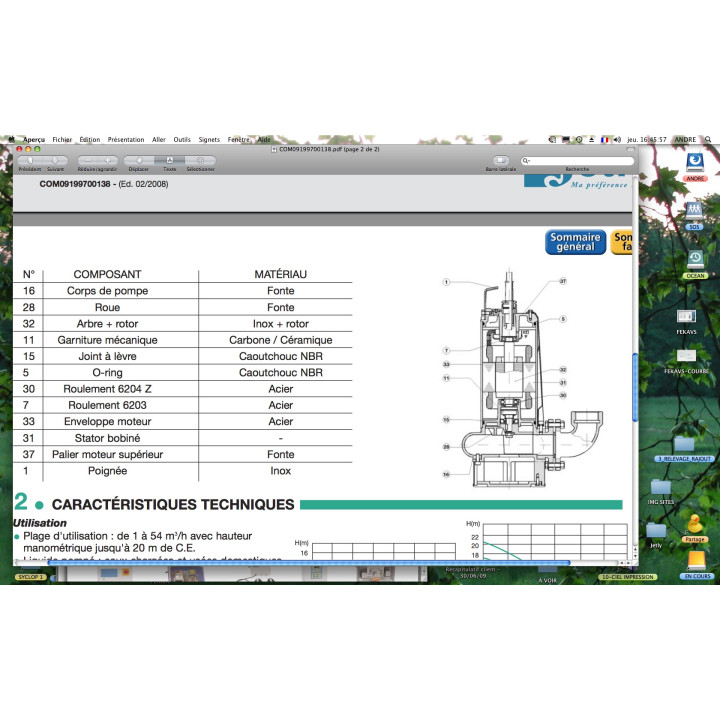The height and width of the screenshot is (720, 720).
Task: Toggle the Barre latérale sidebar
Action: [501, 160]
